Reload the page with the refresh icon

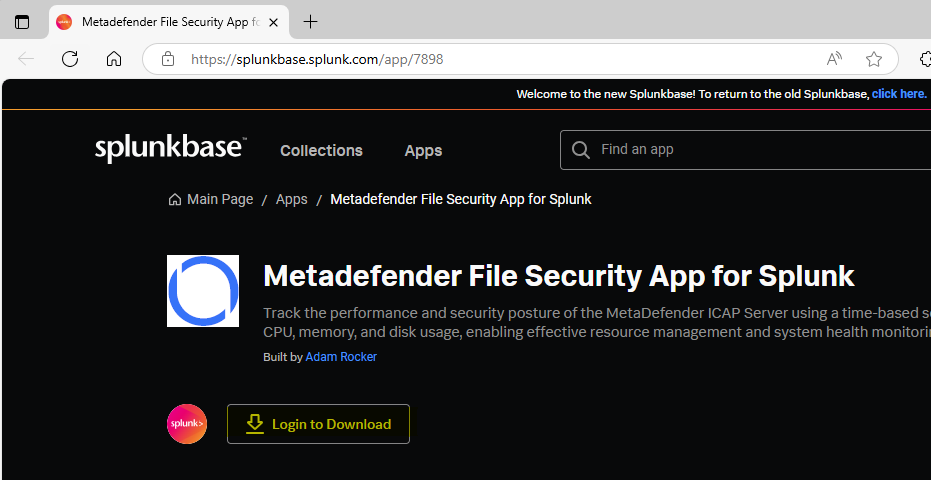pyautogui.click(x=70, y=59)
